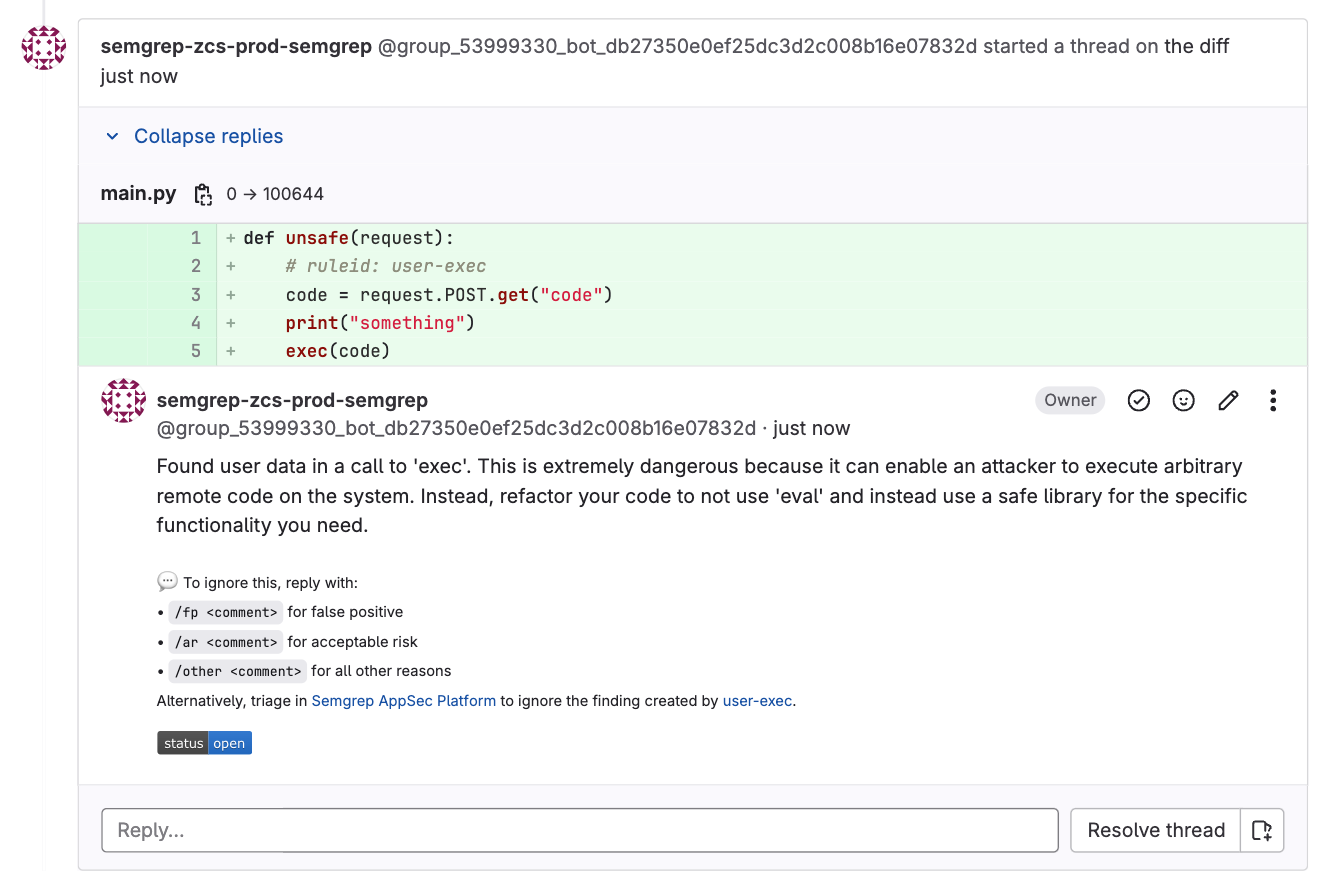Viewport: 1342px width, 888px height.
Task: Add an emoji reaction to the Semgrep comment
Action: click(1183, 400)
